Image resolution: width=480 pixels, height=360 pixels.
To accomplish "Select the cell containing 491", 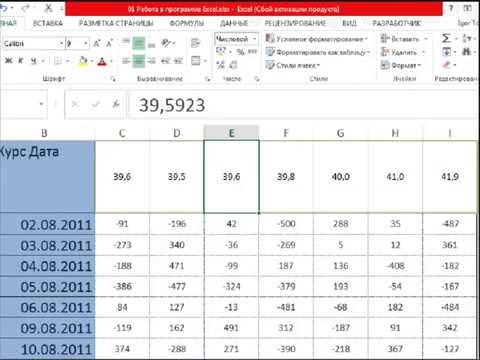I will click(x=231, y=328).
